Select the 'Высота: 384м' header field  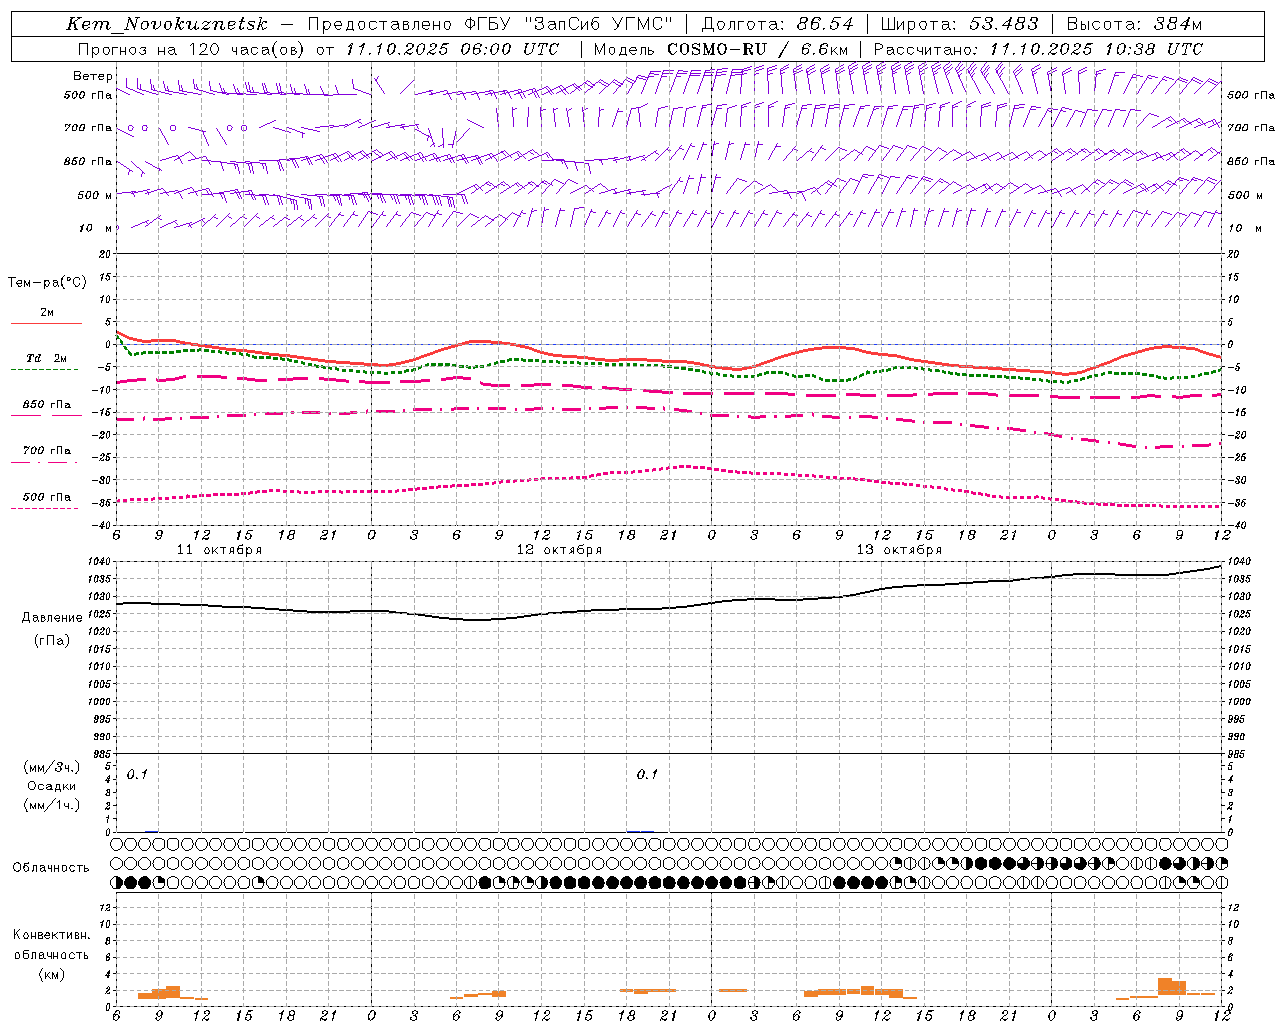point(1134,24)
